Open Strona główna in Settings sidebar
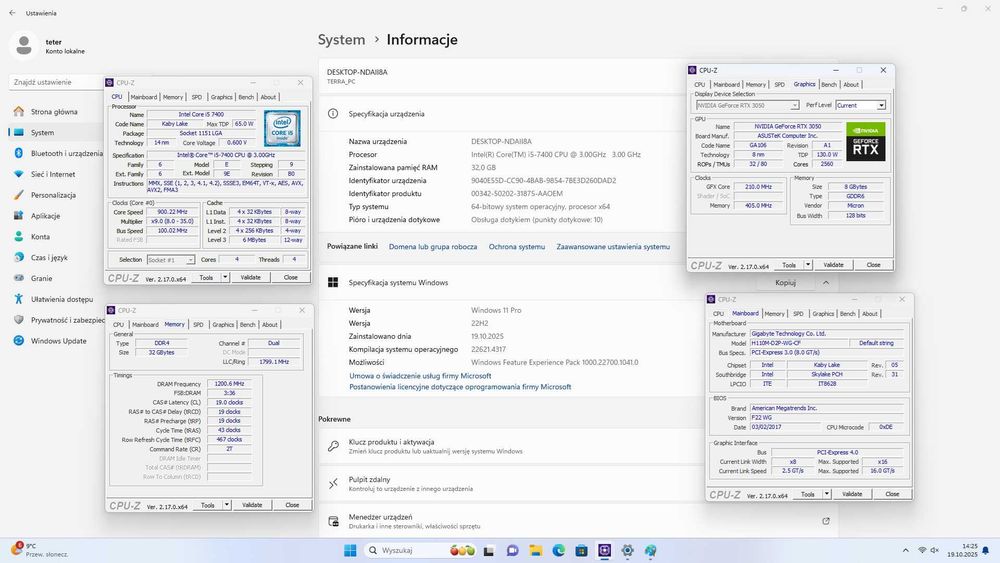 click(x=55, y=112)
